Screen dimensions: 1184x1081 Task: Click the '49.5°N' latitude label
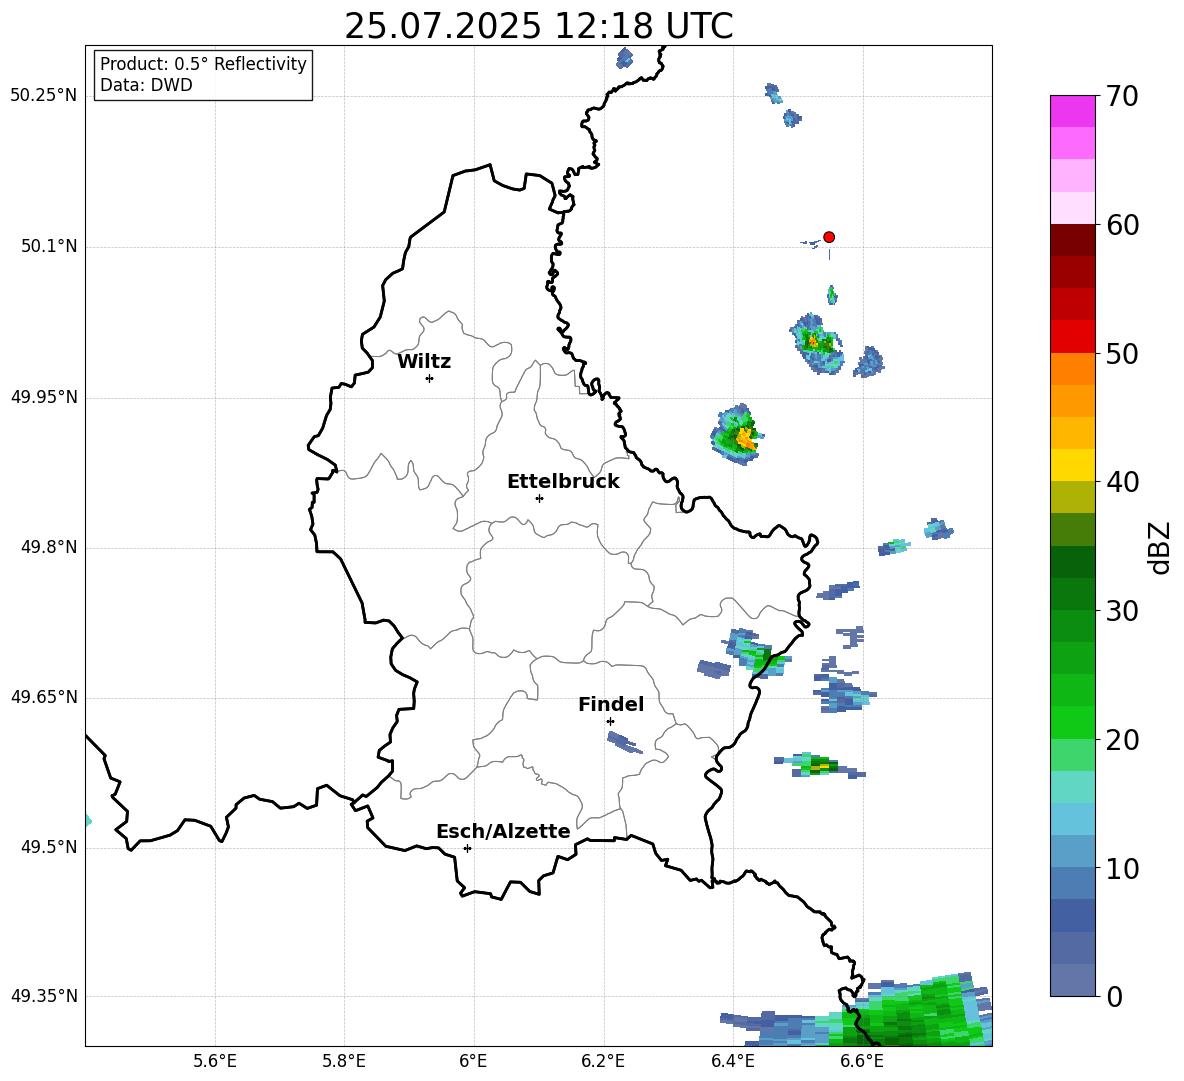point(49,847)
